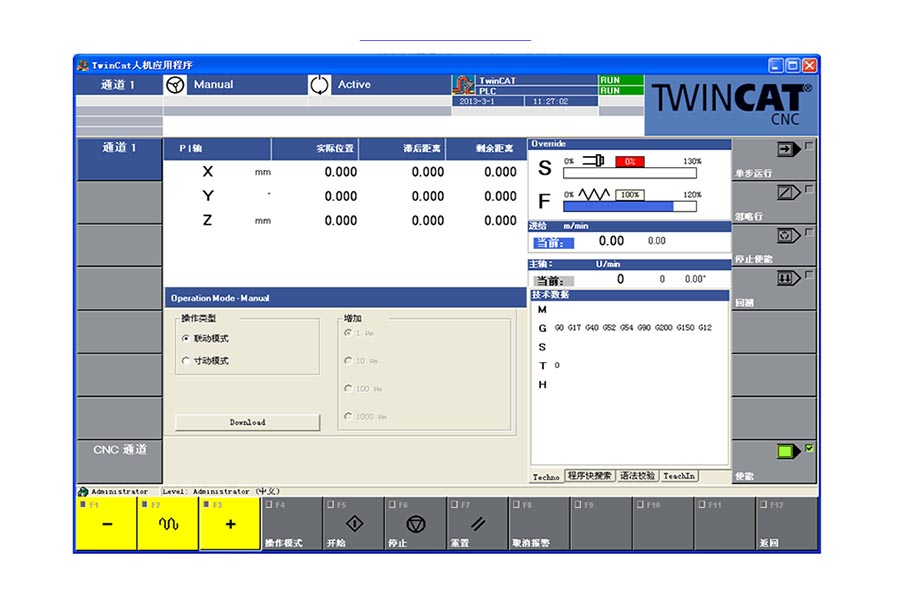This screenshot has width=900, height=600.
Task: Click the TwinCat app icon in title bar
Action: (x=83, y=65)
